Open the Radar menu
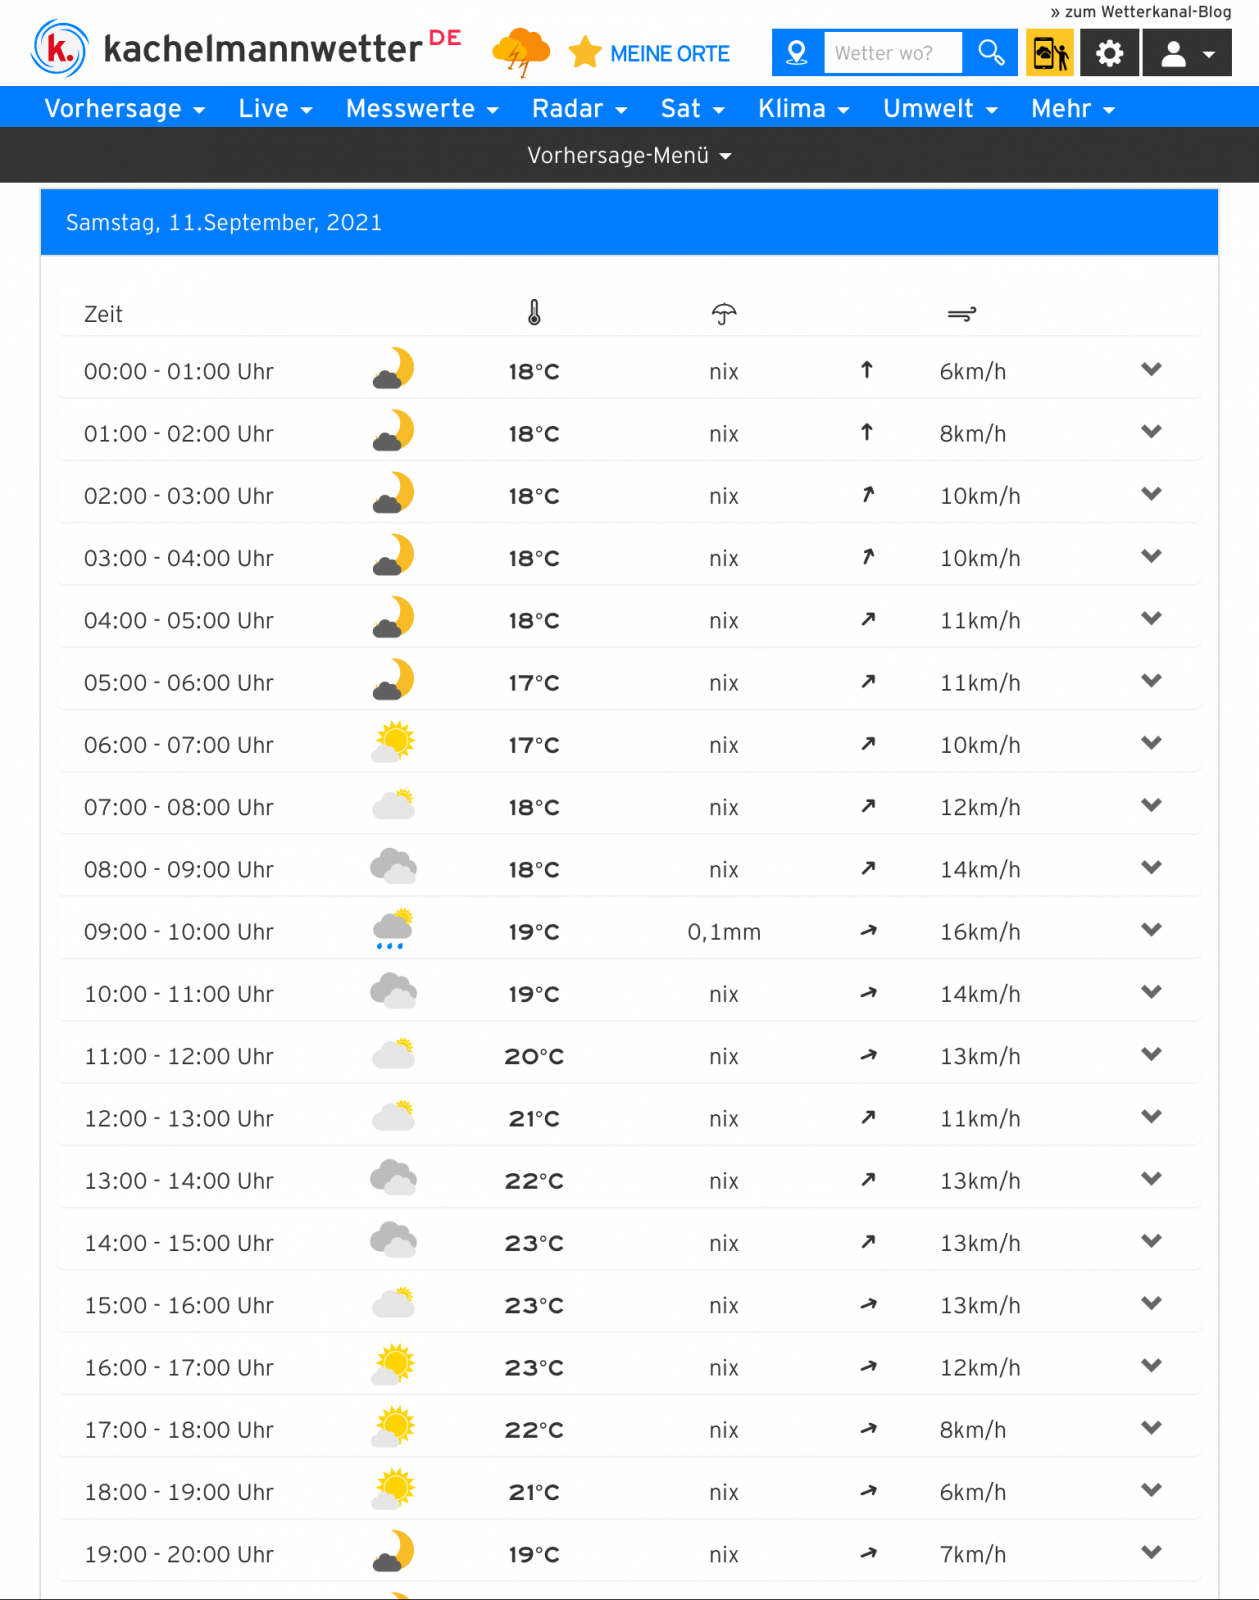This screenshot has width=1259, height=1600. click(x=579, y=108)
